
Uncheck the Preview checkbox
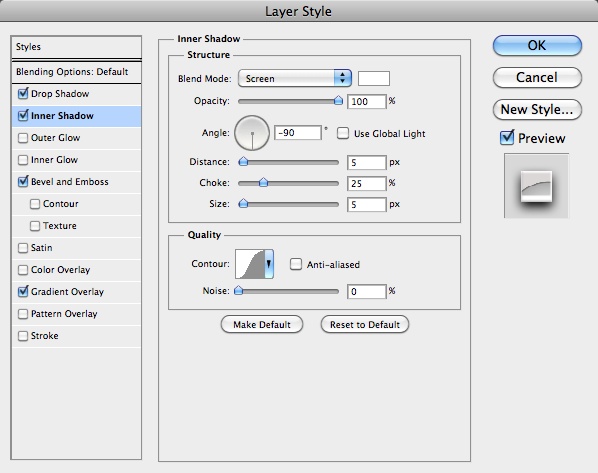pos(507,138)
